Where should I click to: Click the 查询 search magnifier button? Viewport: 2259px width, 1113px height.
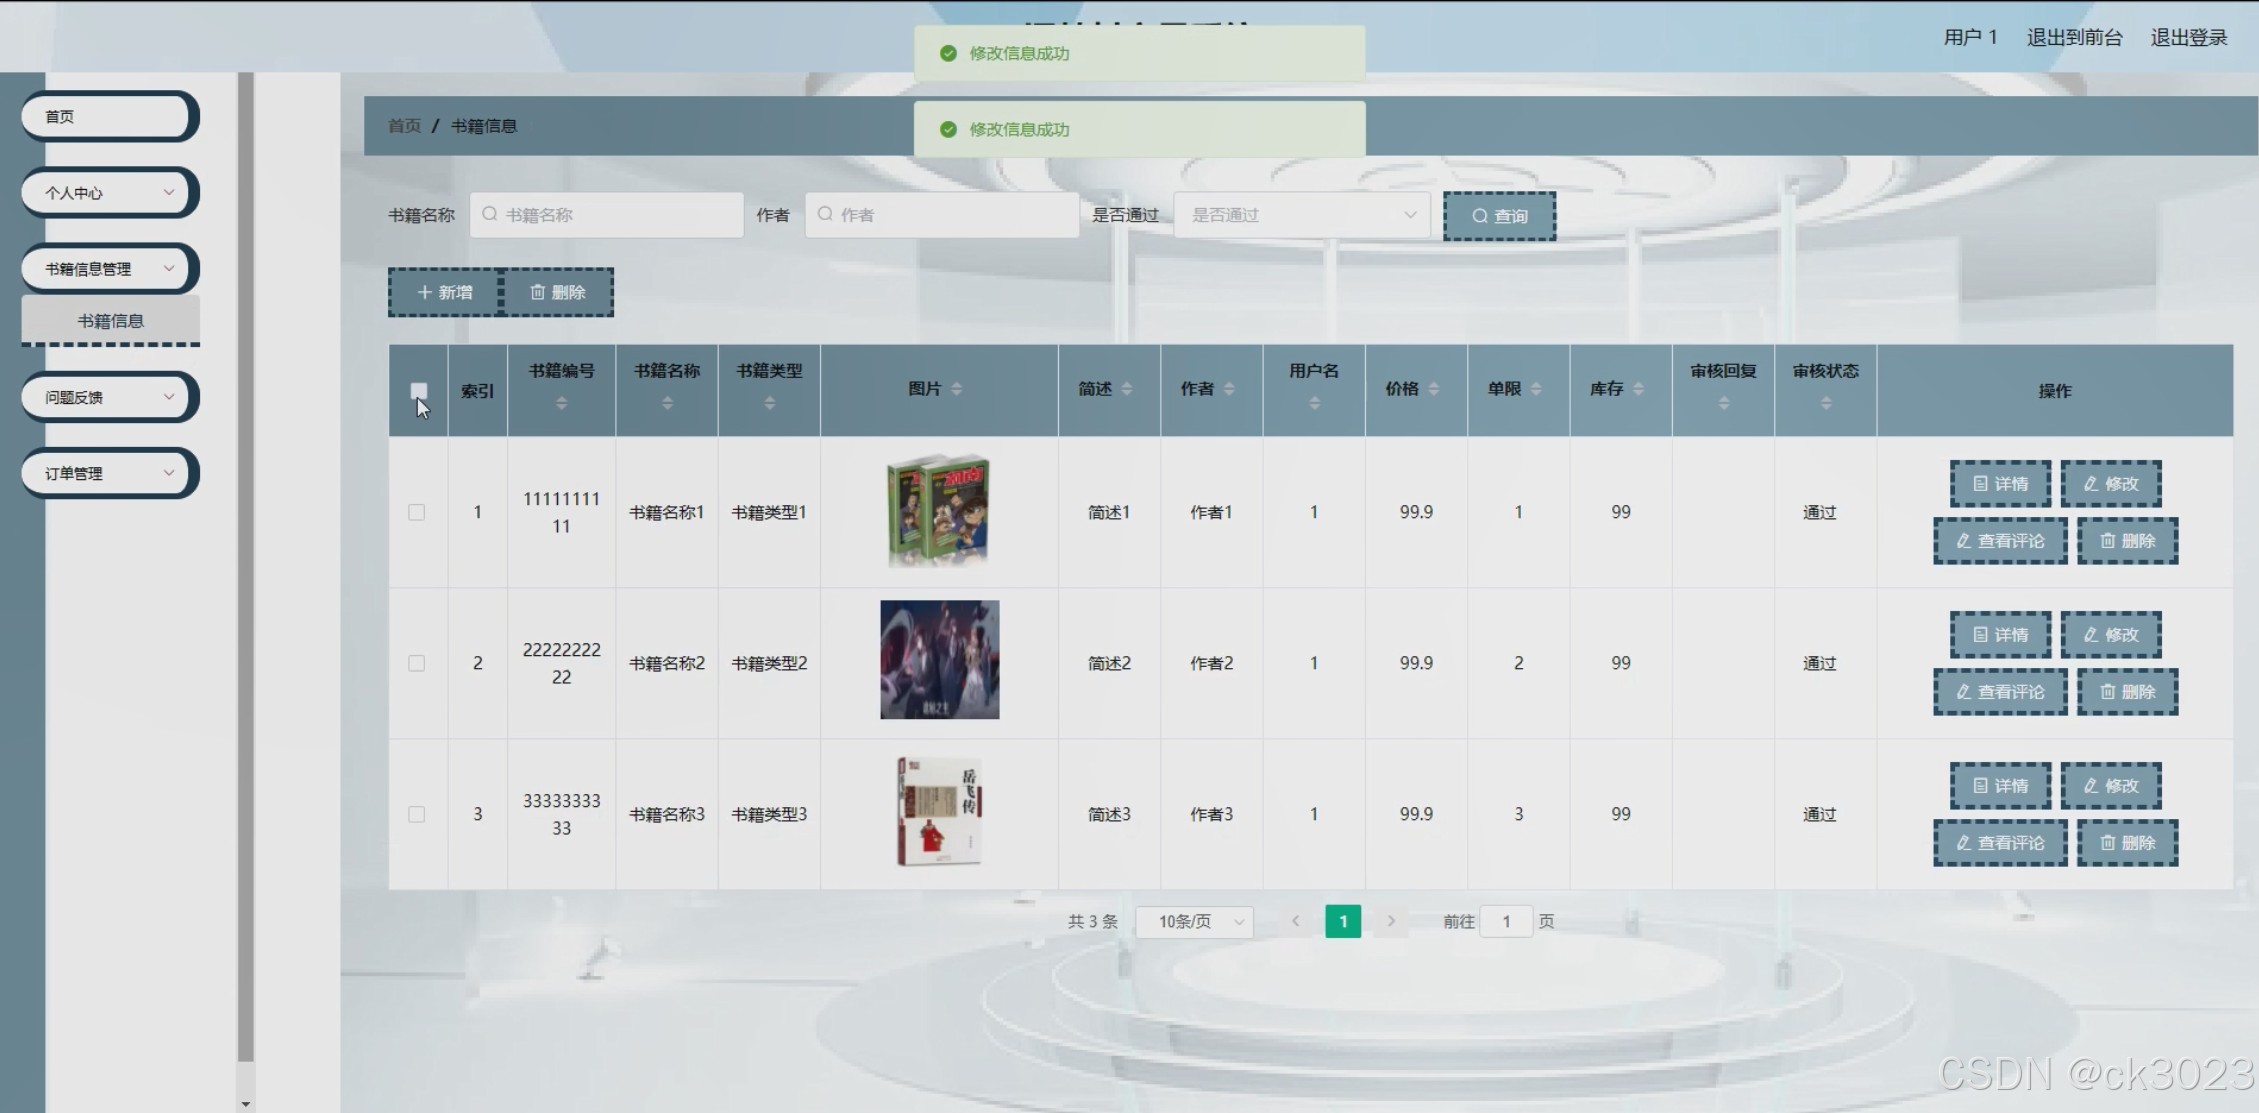click(1498, 216)
